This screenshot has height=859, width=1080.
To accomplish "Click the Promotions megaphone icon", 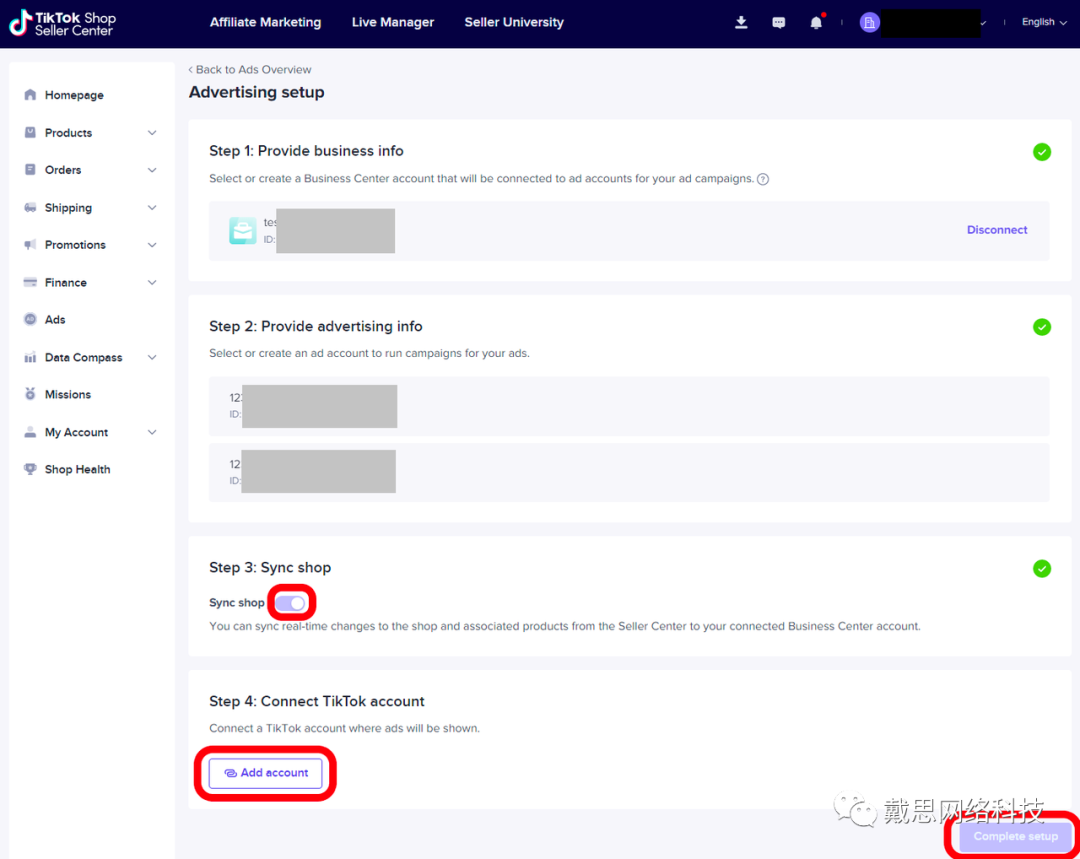I will (x=30, y=245).
